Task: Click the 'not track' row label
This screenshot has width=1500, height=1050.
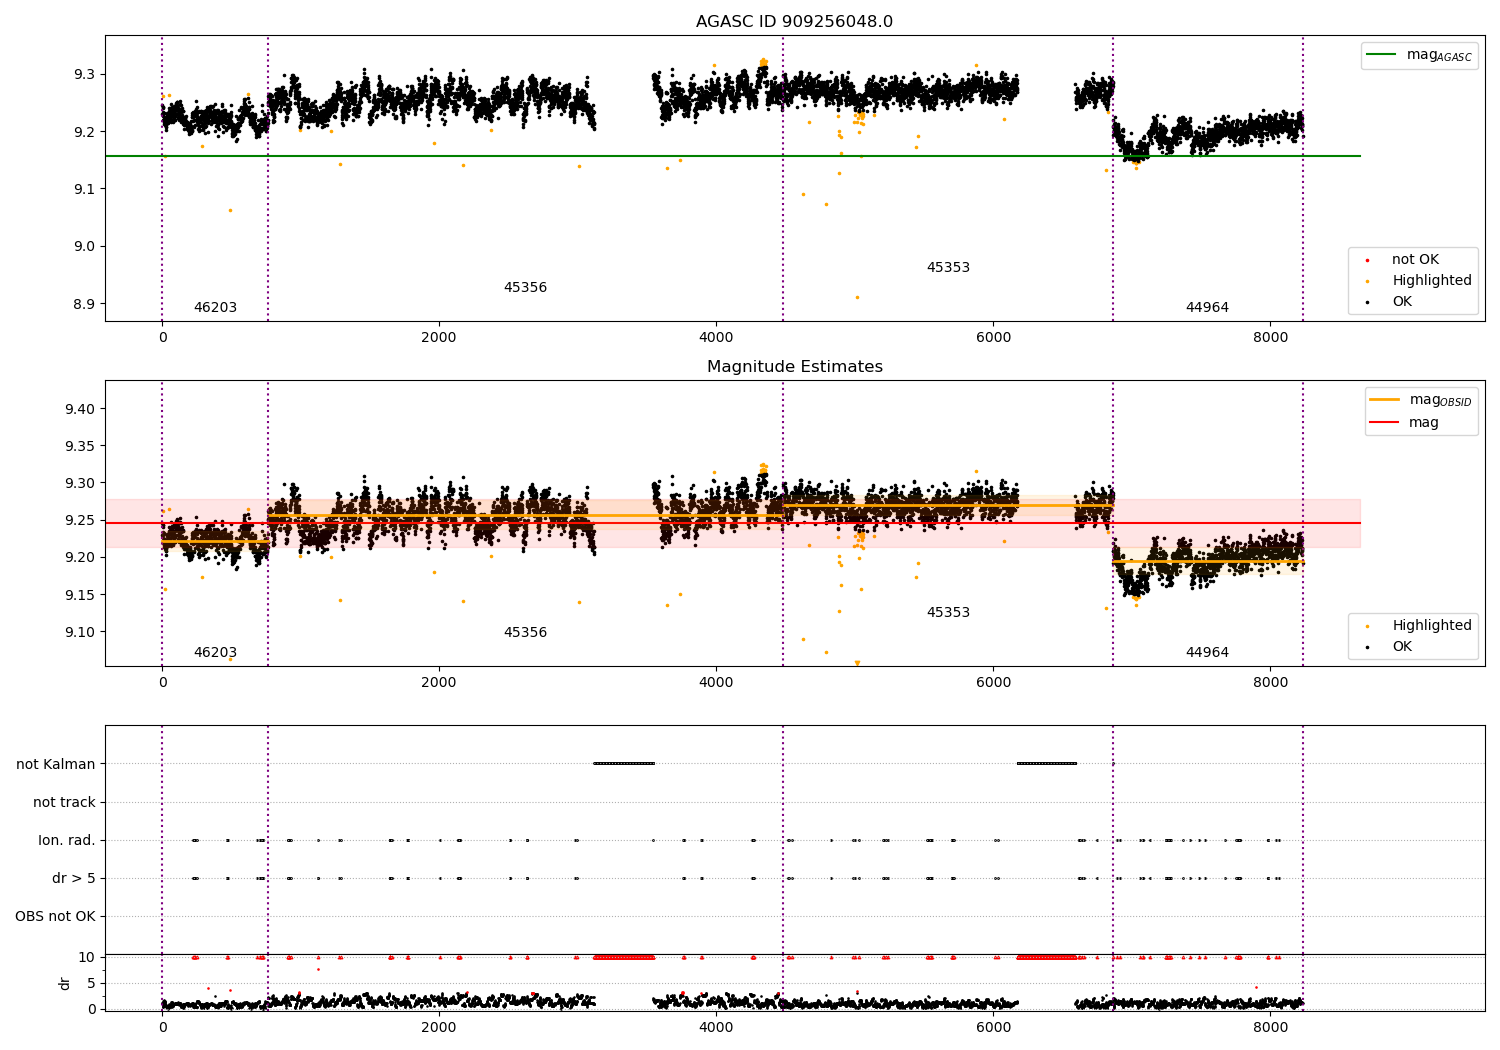Action: point(64,803)
